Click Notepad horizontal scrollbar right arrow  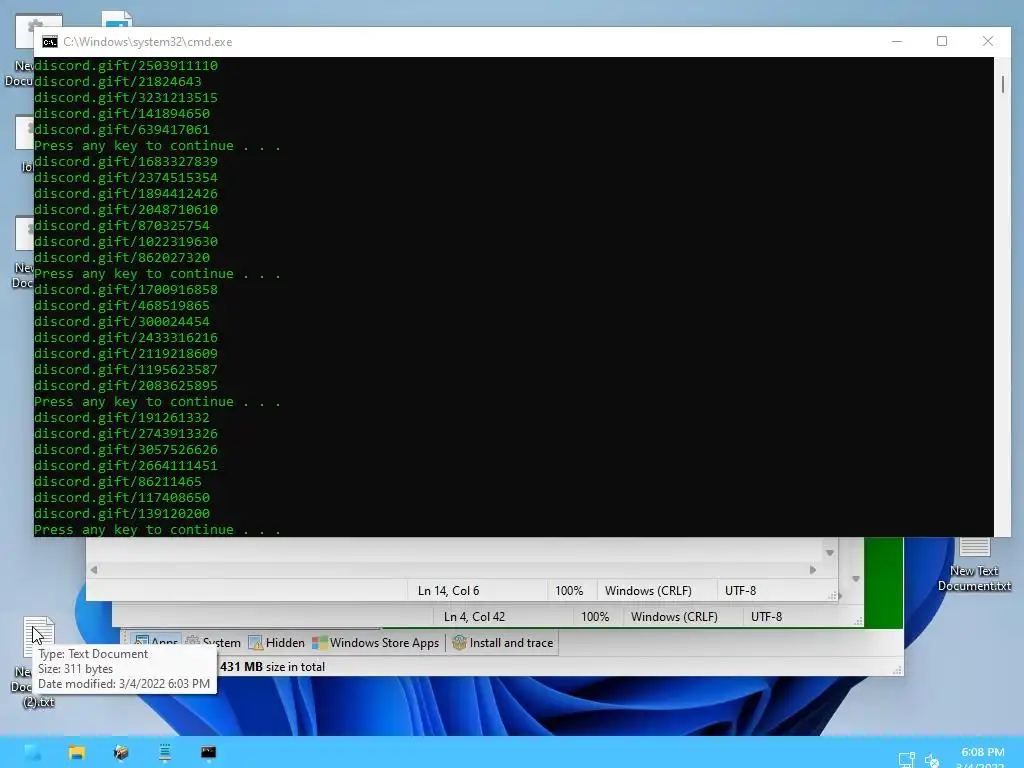click(x=812, y=569)
